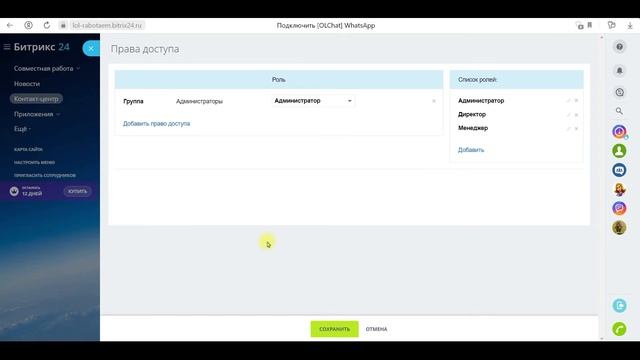
Task: Click the Отмена button
Action: (x=376, y=329)
